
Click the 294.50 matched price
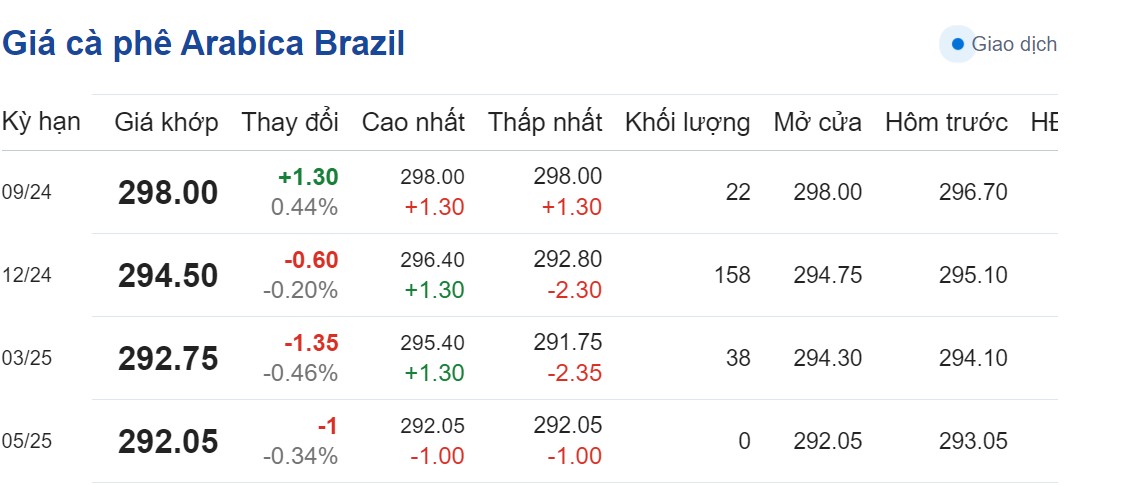[x=168, y=276]
